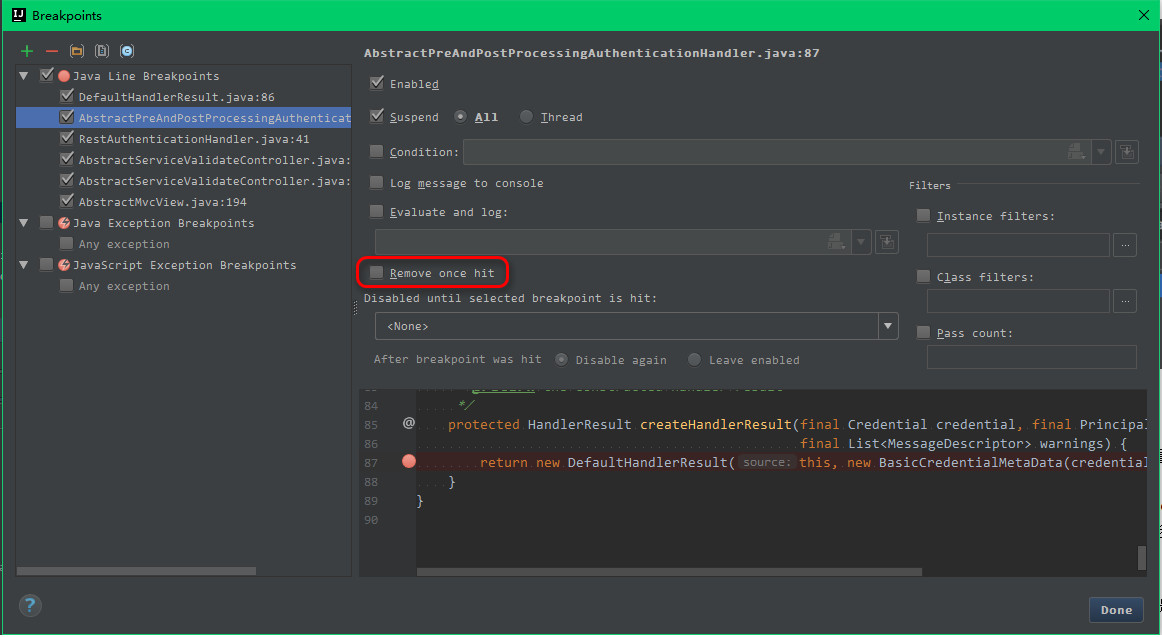Toggle the Remove once hit checkbox
The height and width of the screenshot is (637, 1162).
tap(376, 273)
